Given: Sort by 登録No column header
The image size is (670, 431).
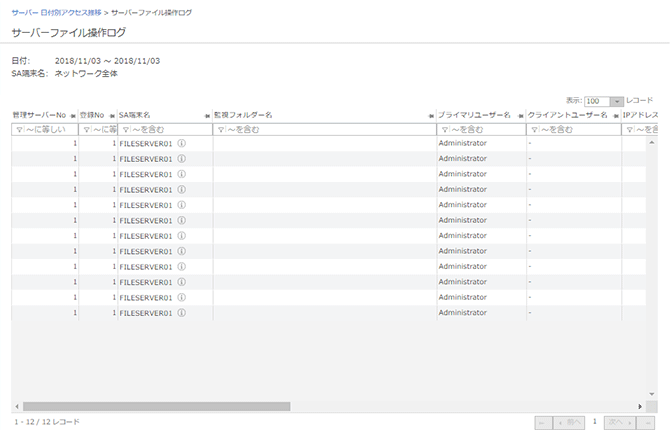Looking at the screenshot, I should coord(92,115).
